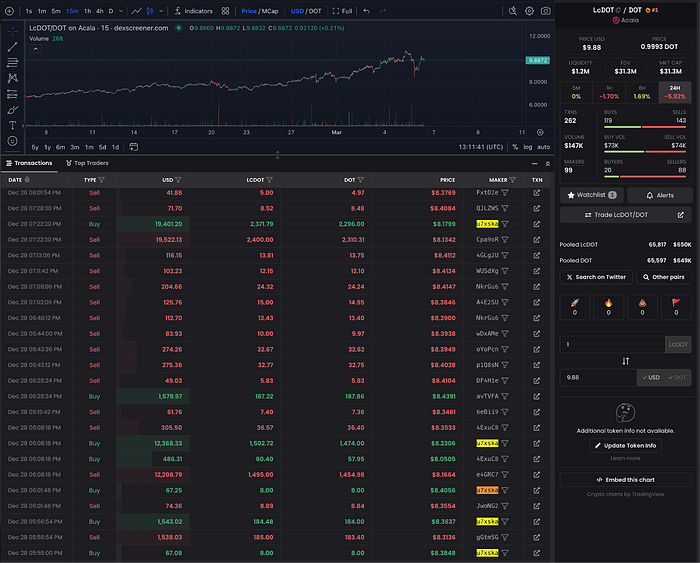Reset chart scale with target icon
The image size is (700, 563).
(x=540, y=132)
